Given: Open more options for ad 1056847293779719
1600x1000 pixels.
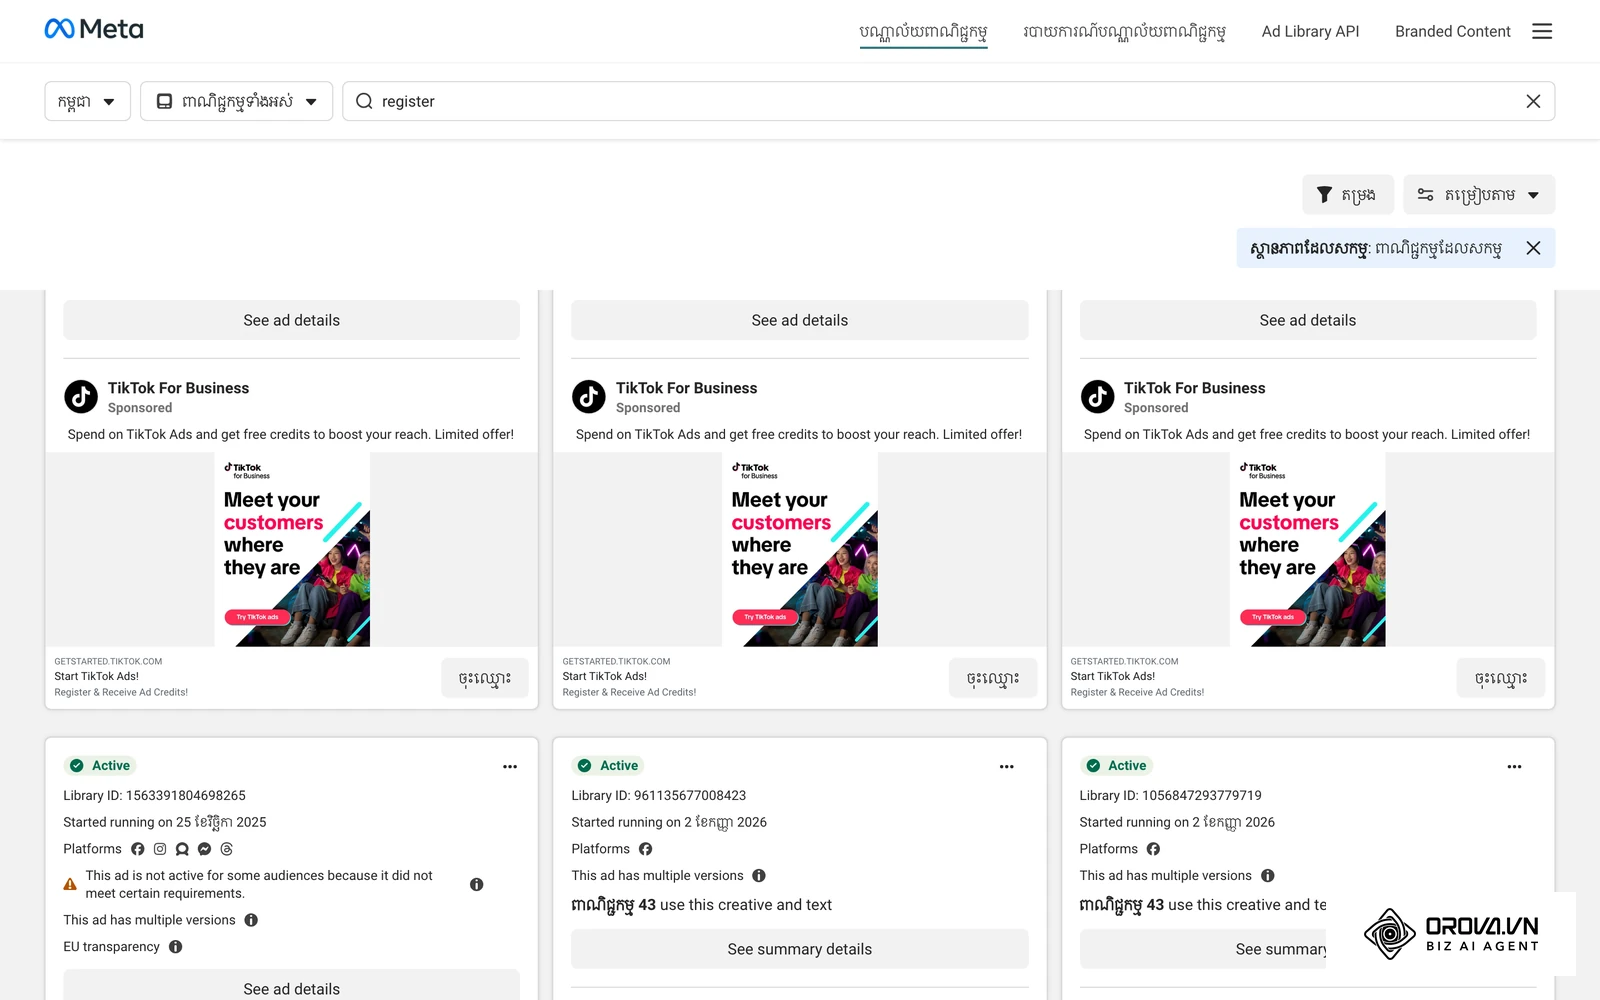Looking at the screenshot, I should tap(1514, 766).
